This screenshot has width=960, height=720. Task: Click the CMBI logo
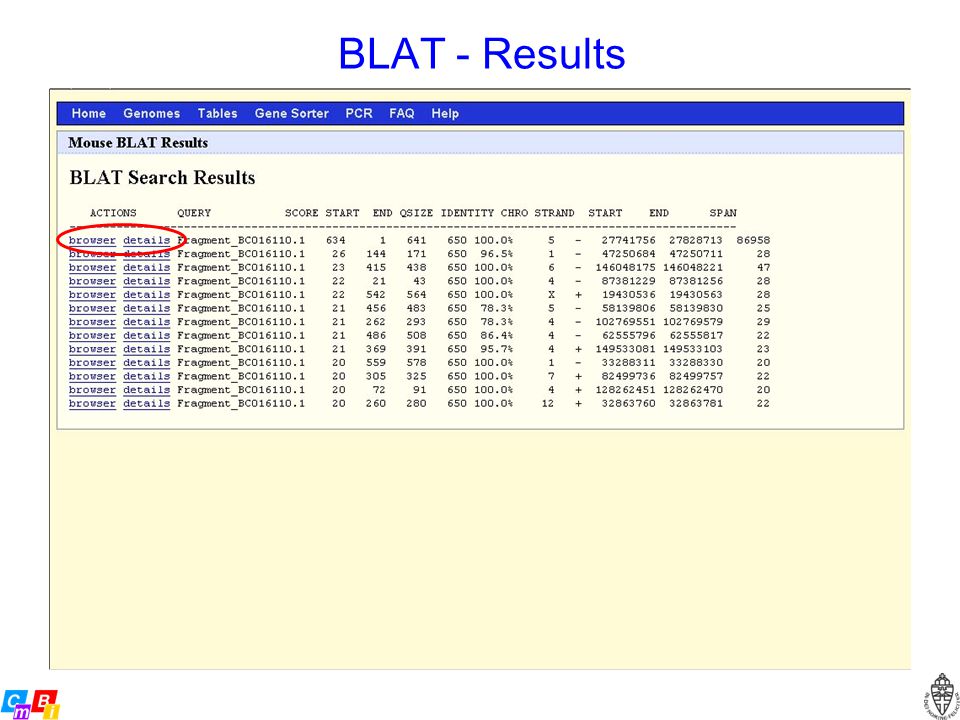pyautogui.click(x=30, y=704)
